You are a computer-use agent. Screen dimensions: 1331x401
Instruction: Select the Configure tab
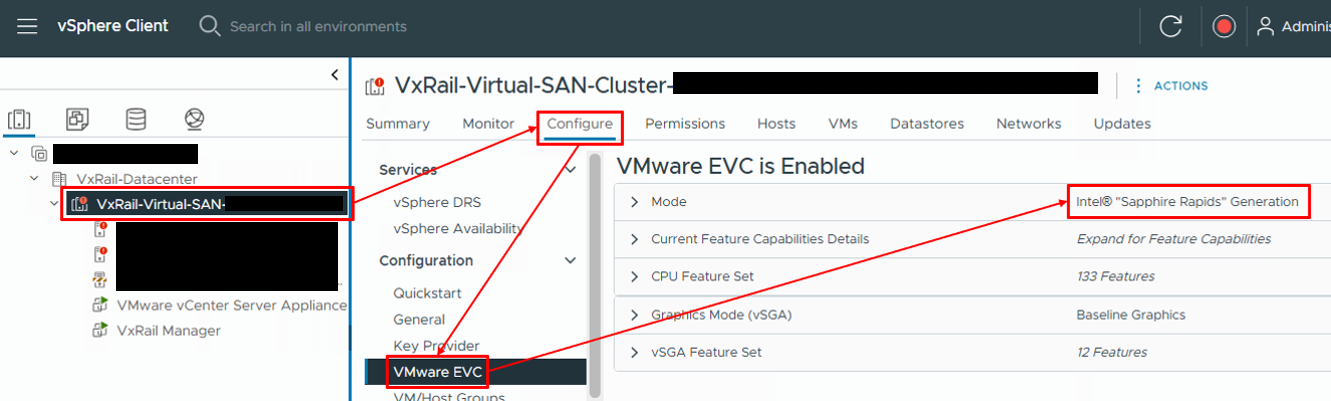[x=580, y=124]
